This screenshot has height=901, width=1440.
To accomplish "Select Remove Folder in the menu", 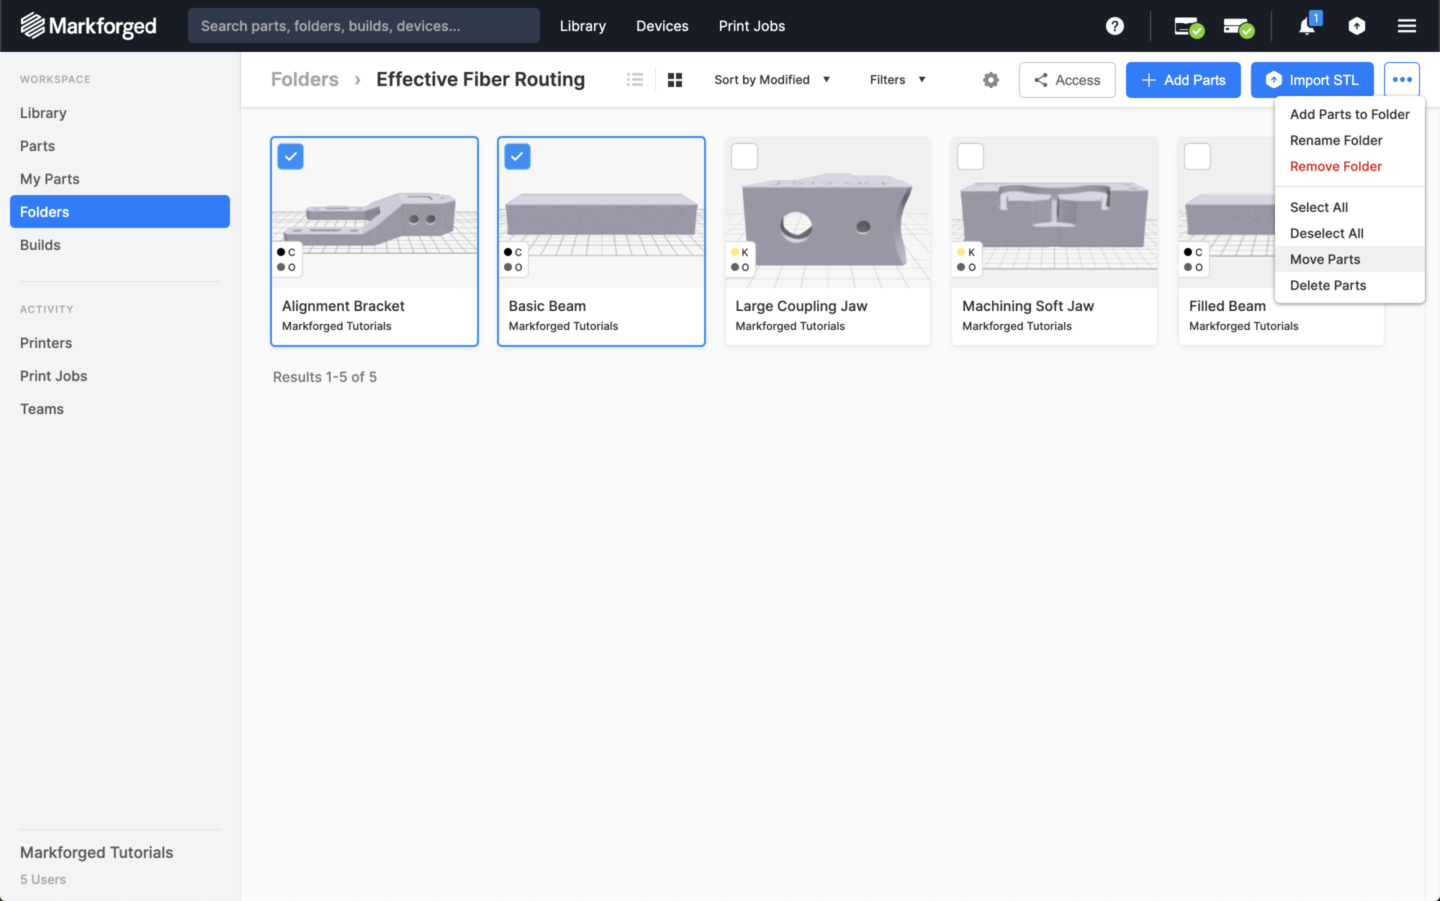I will (x=1335, y=166).
